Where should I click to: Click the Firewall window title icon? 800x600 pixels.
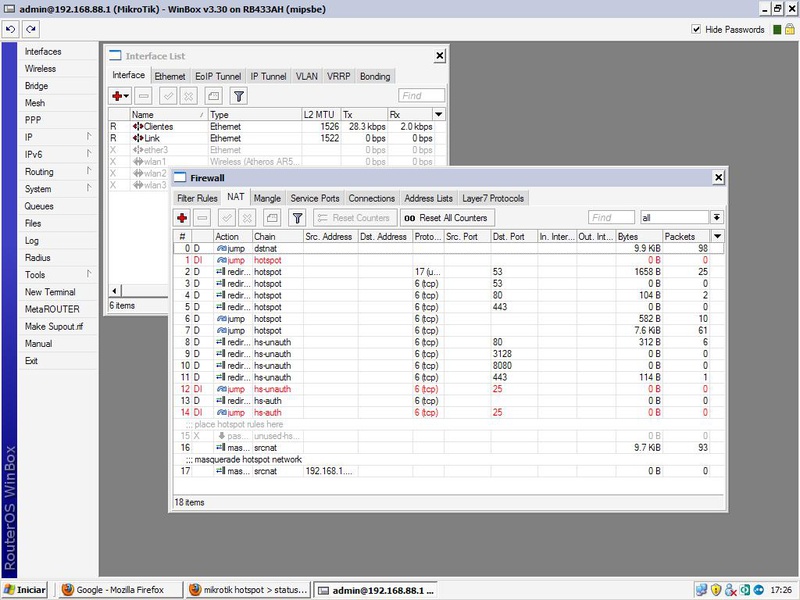coord(180,178)
